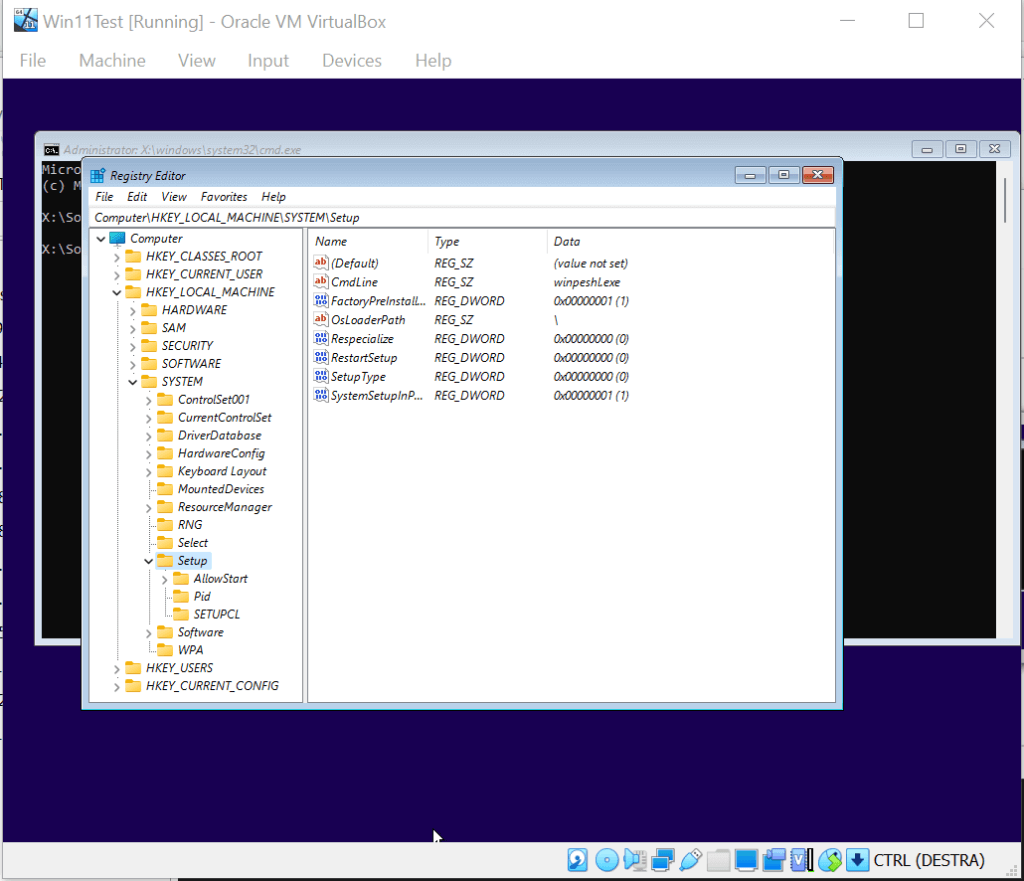
Task: Sort values by Type column header
Action: point(487,241)
